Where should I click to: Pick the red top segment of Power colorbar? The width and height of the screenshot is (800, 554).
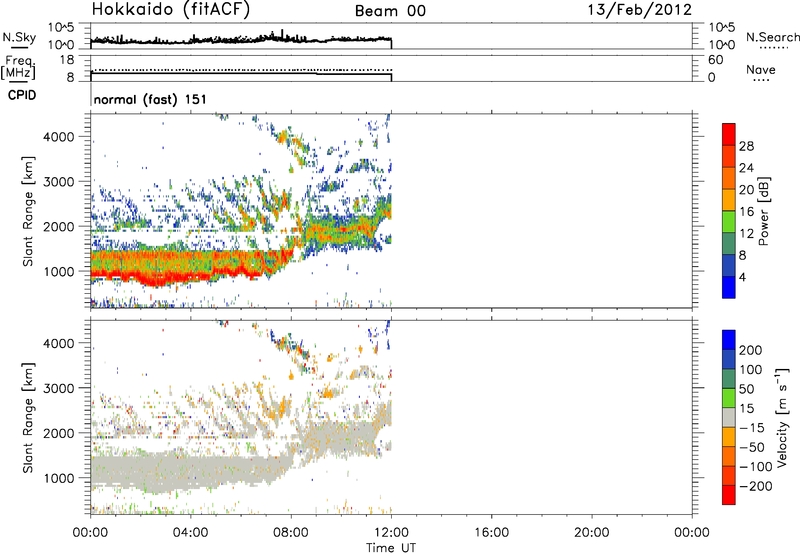point(729,134)
